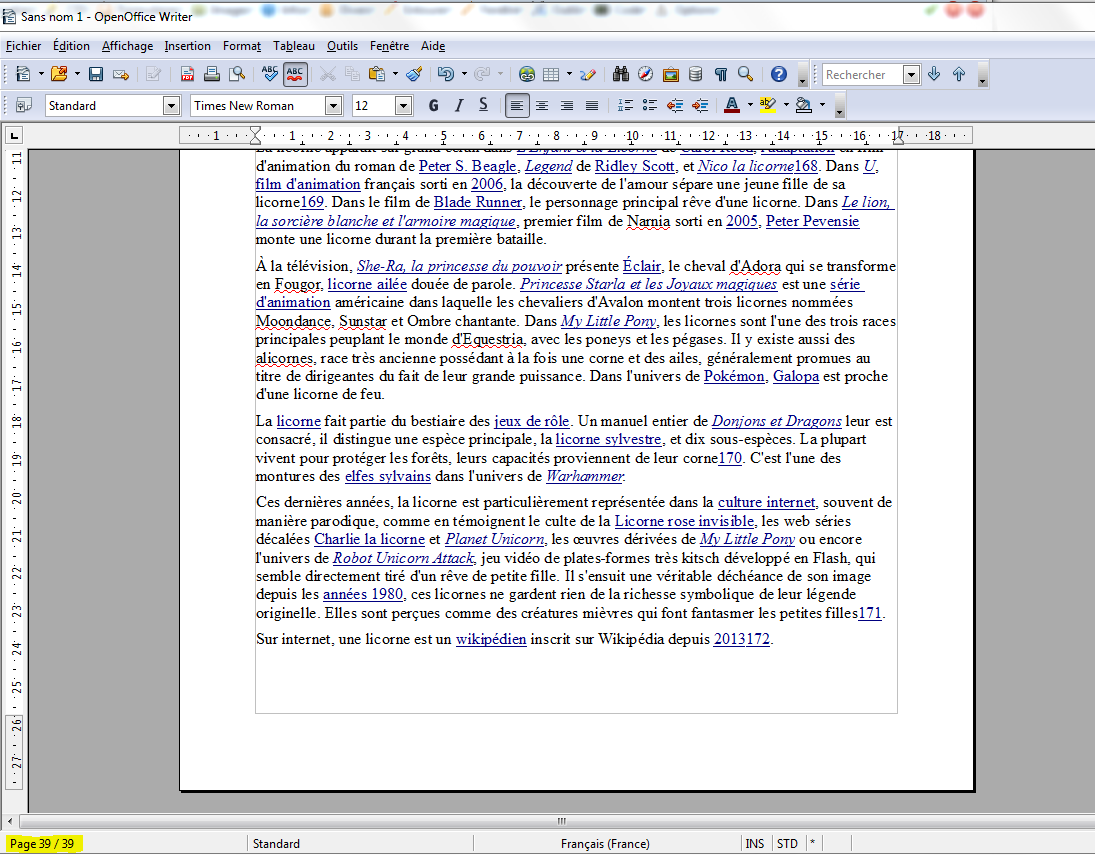Viewport: 1095px width, 855px height.
Task: Open the Gallery picture icon
Action: pyautogui.click(x=670, y=74)
